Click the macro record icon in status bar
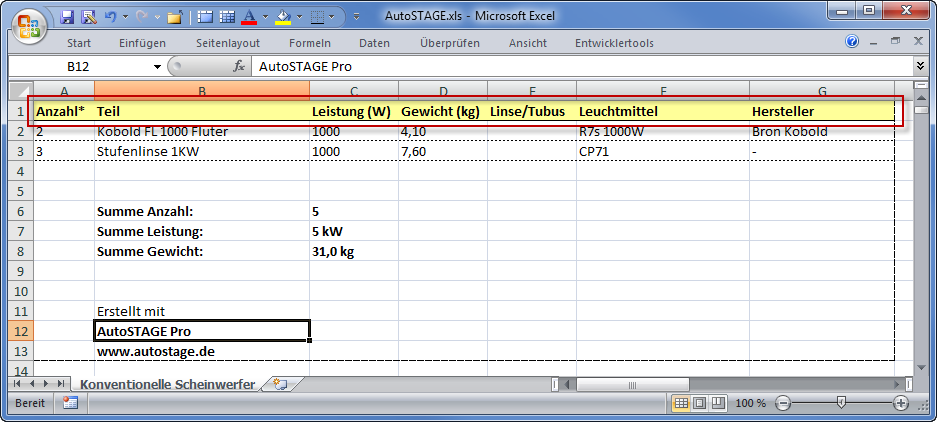 [70, 403]
